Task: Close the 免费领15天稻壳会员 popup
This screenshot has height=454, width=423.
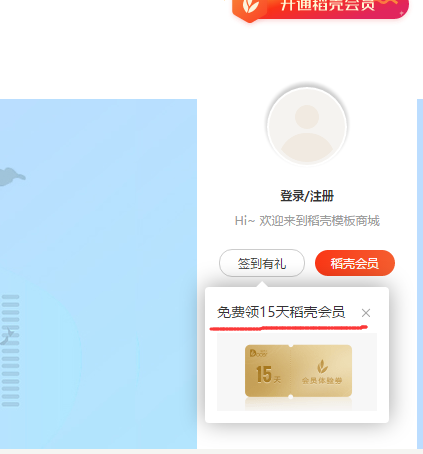Action: pos(366,313)
